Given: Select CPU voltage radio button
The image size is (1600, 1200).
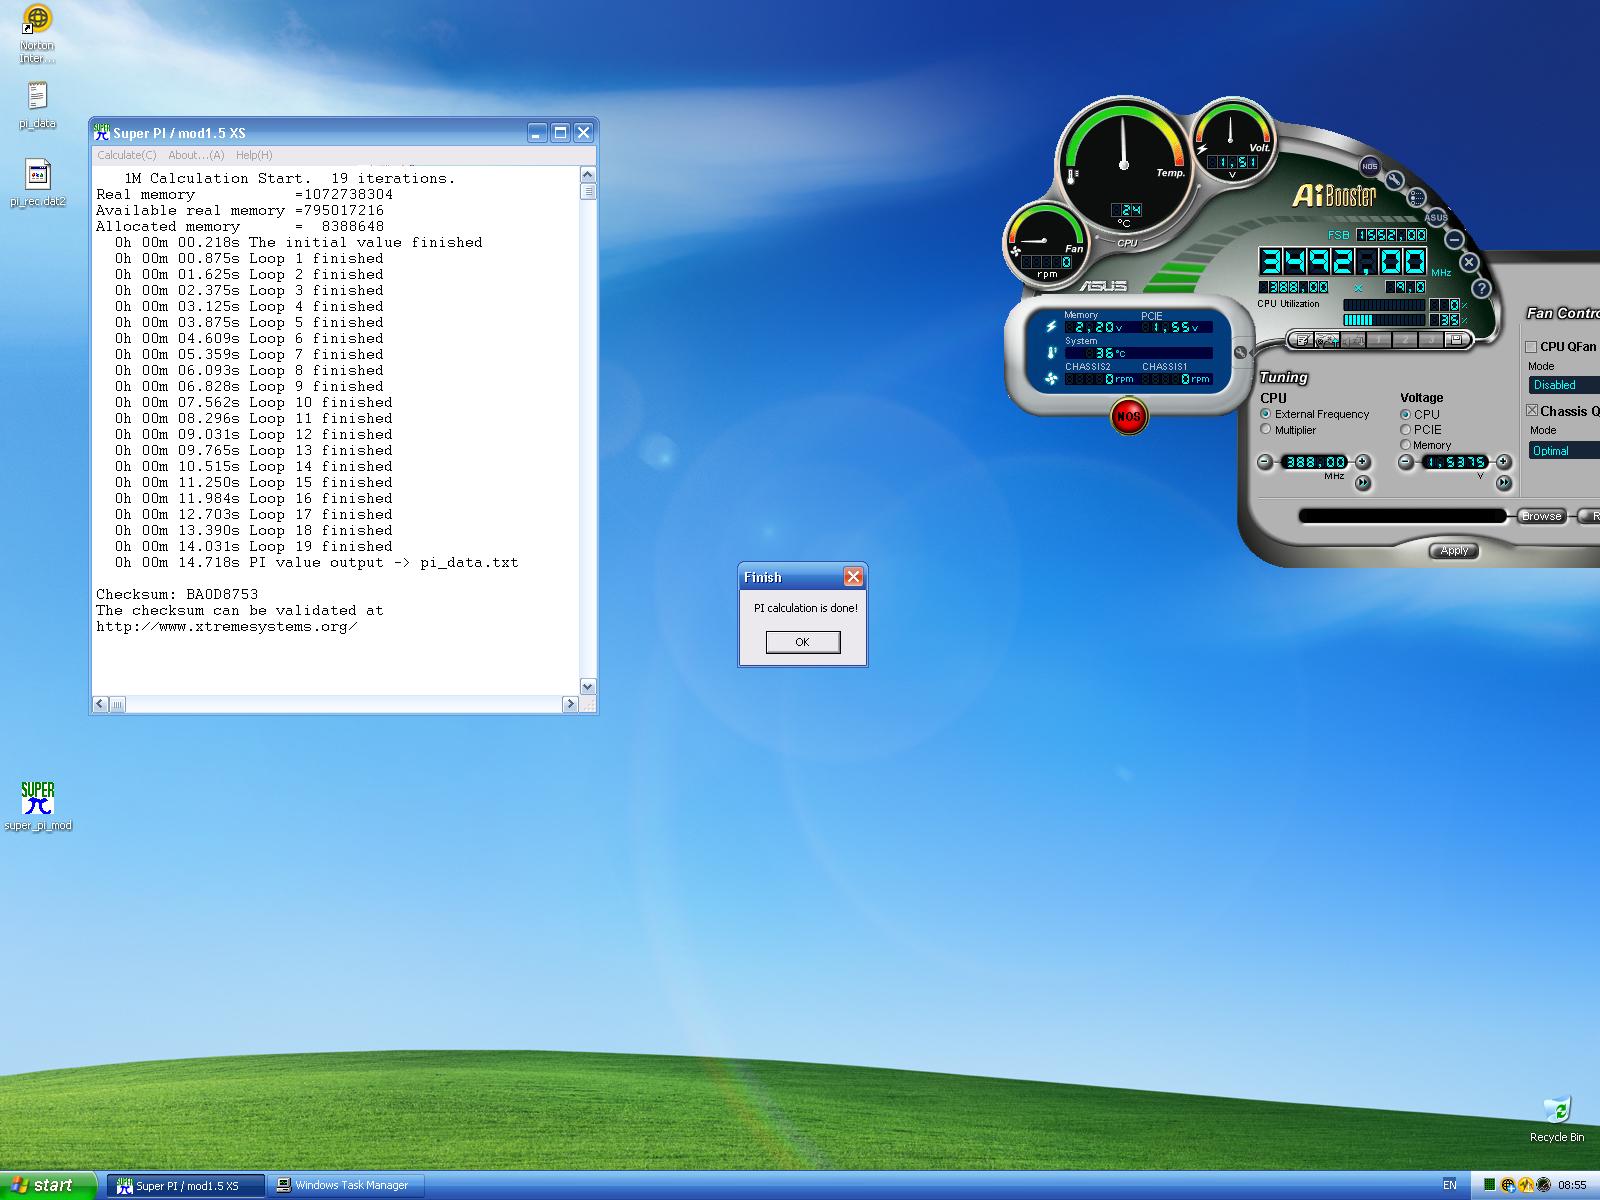Looking at the screenshot, I should pyautogui.click(x=1406, y=414).
